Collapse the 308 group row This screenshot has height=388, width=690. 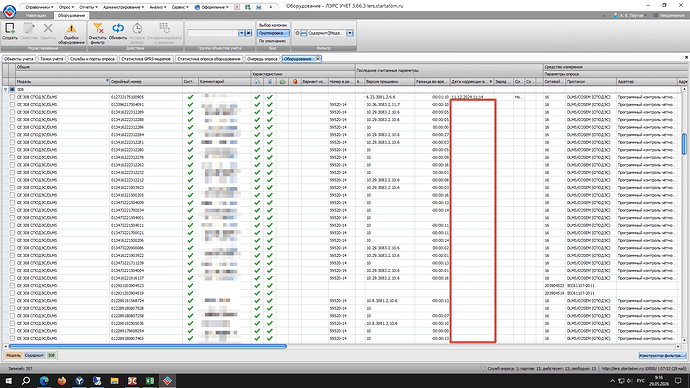[x=6, y=89]
